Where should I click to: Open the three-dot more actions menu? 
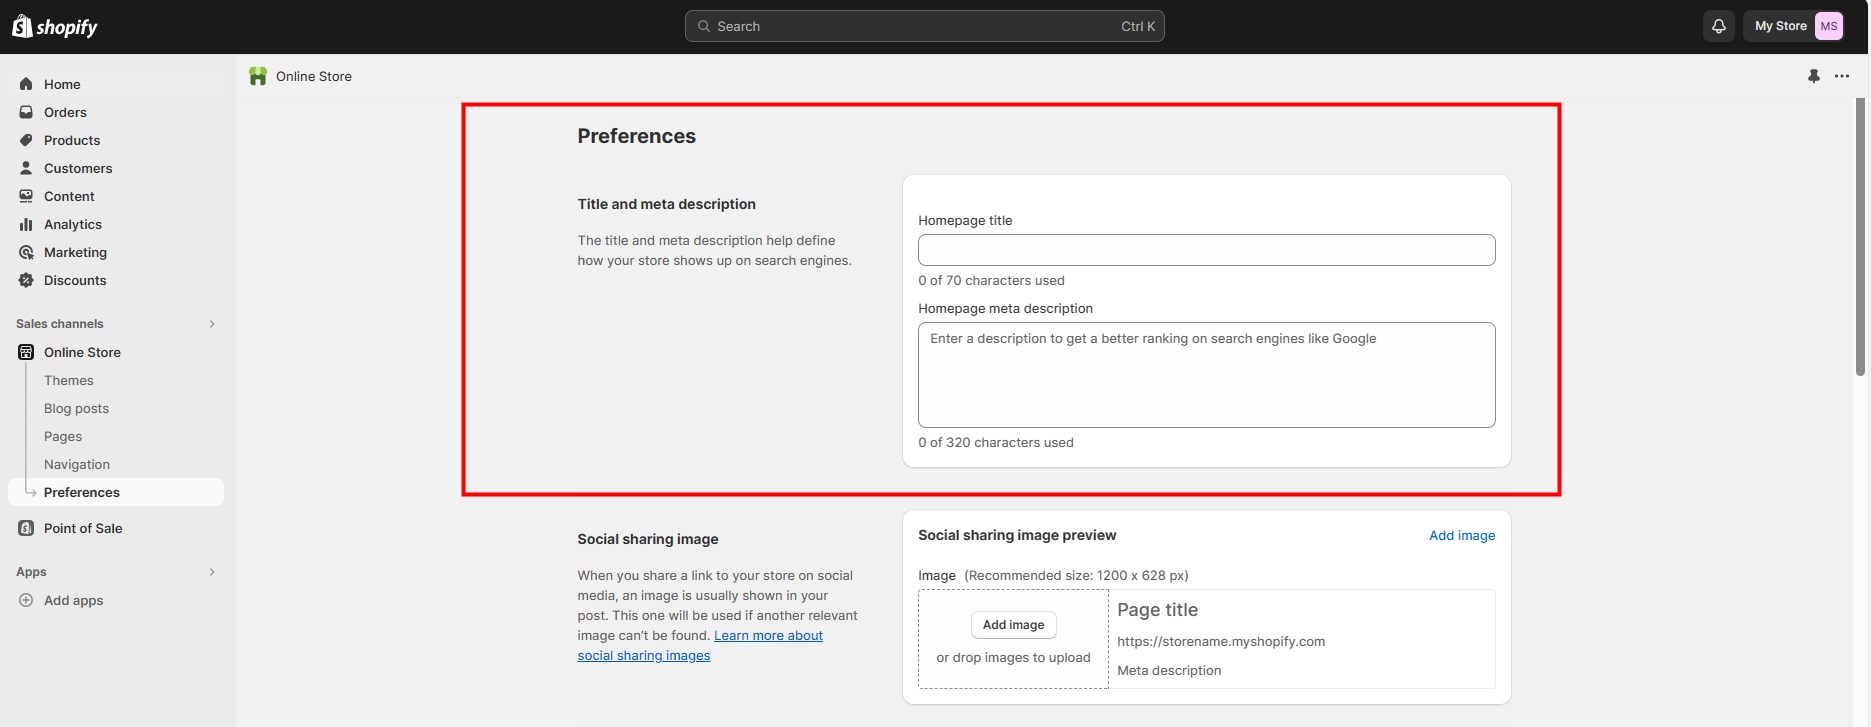(x=1841, y=76)
